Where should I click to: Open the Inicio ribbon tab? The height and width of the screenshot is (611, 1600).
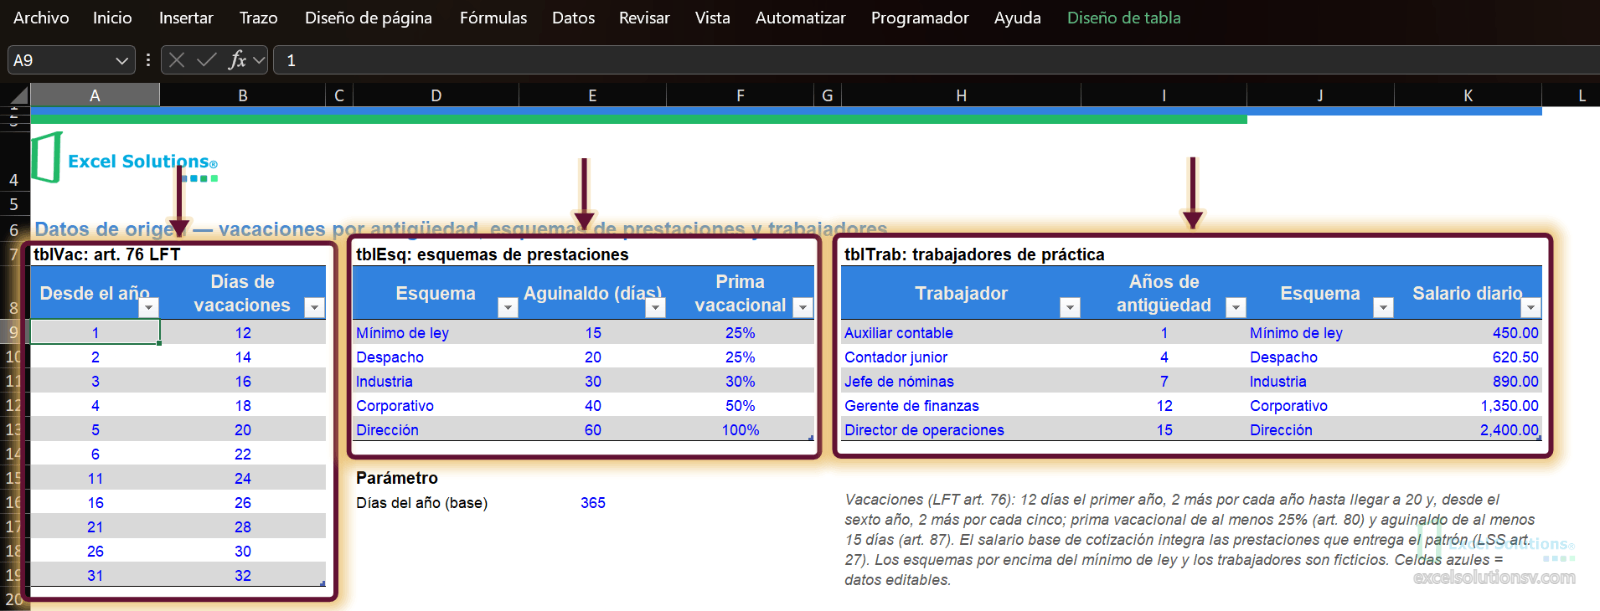click(x=112, y=18)
